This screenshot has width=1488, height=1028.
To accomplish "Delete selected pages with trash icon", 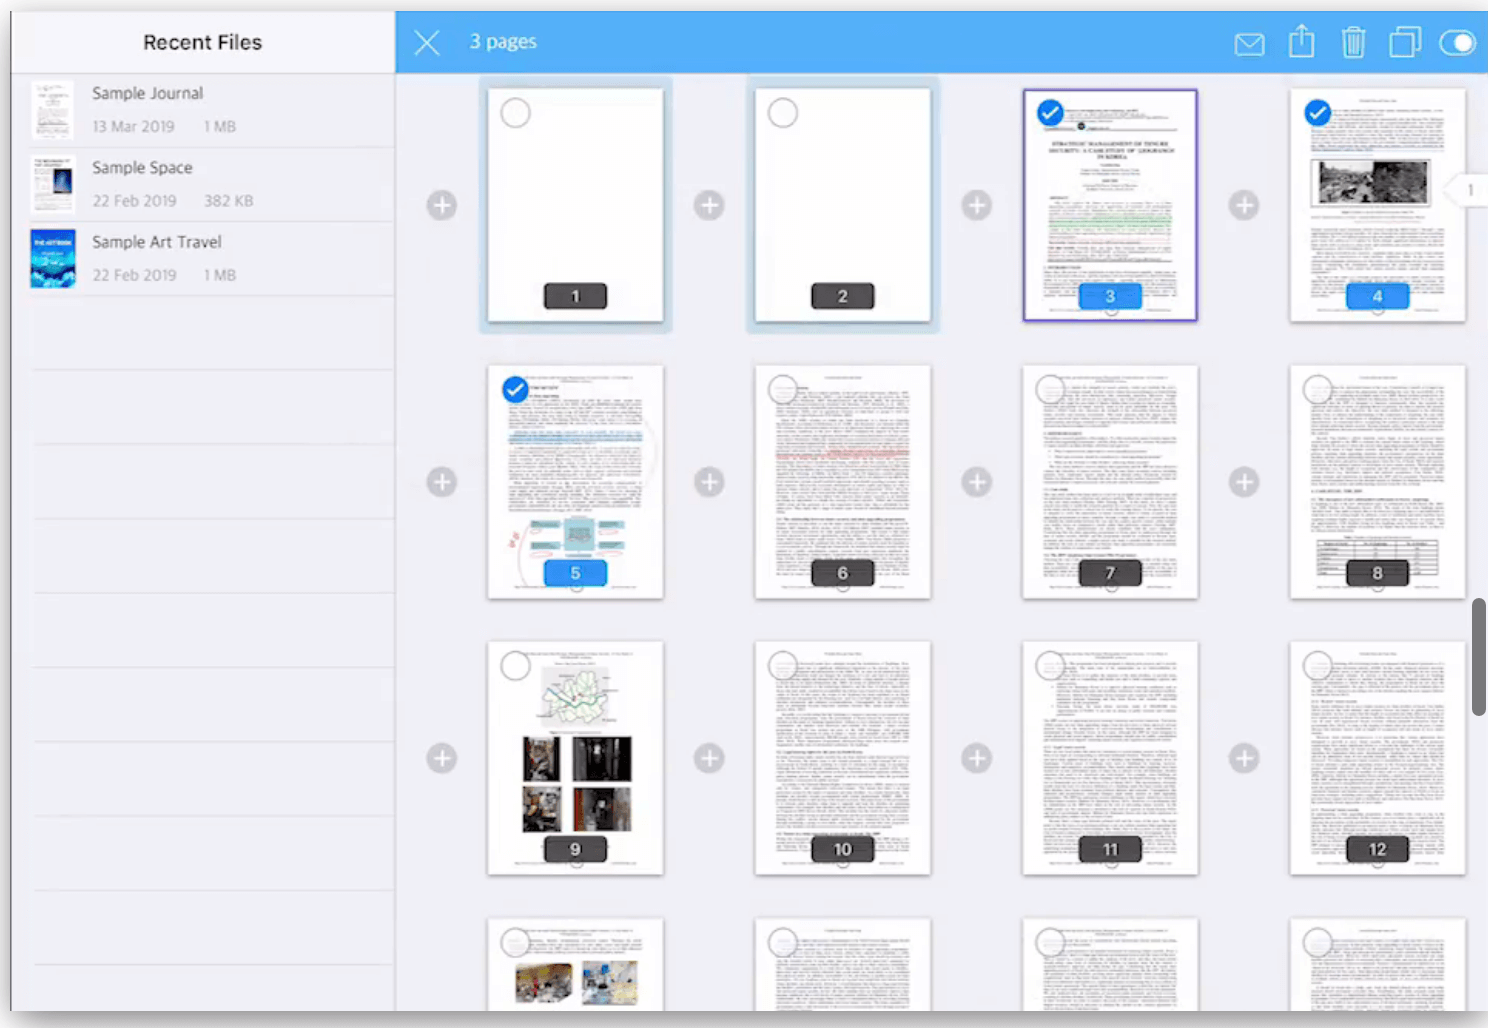I will click(x=1353, y=42).
